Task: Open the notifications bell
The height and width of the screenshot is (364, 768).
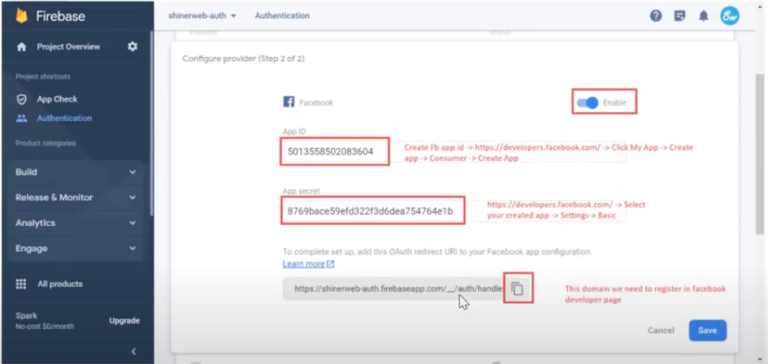Action: click(x=704, y=16)
